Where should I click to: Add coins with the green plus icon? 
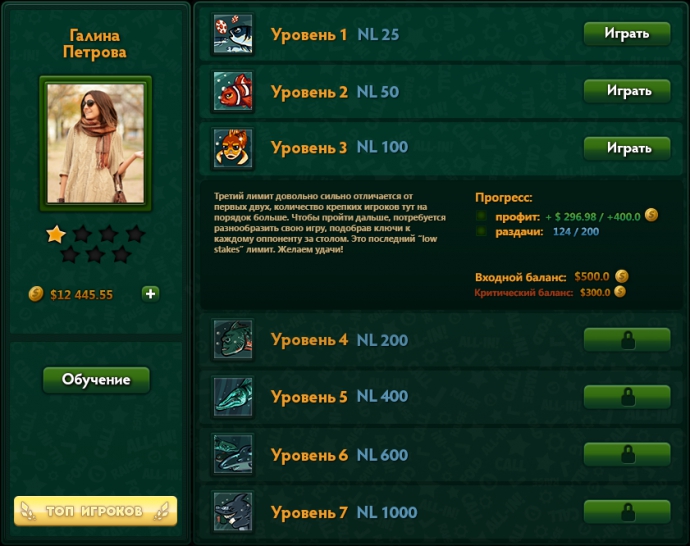(x=150, y=293)
